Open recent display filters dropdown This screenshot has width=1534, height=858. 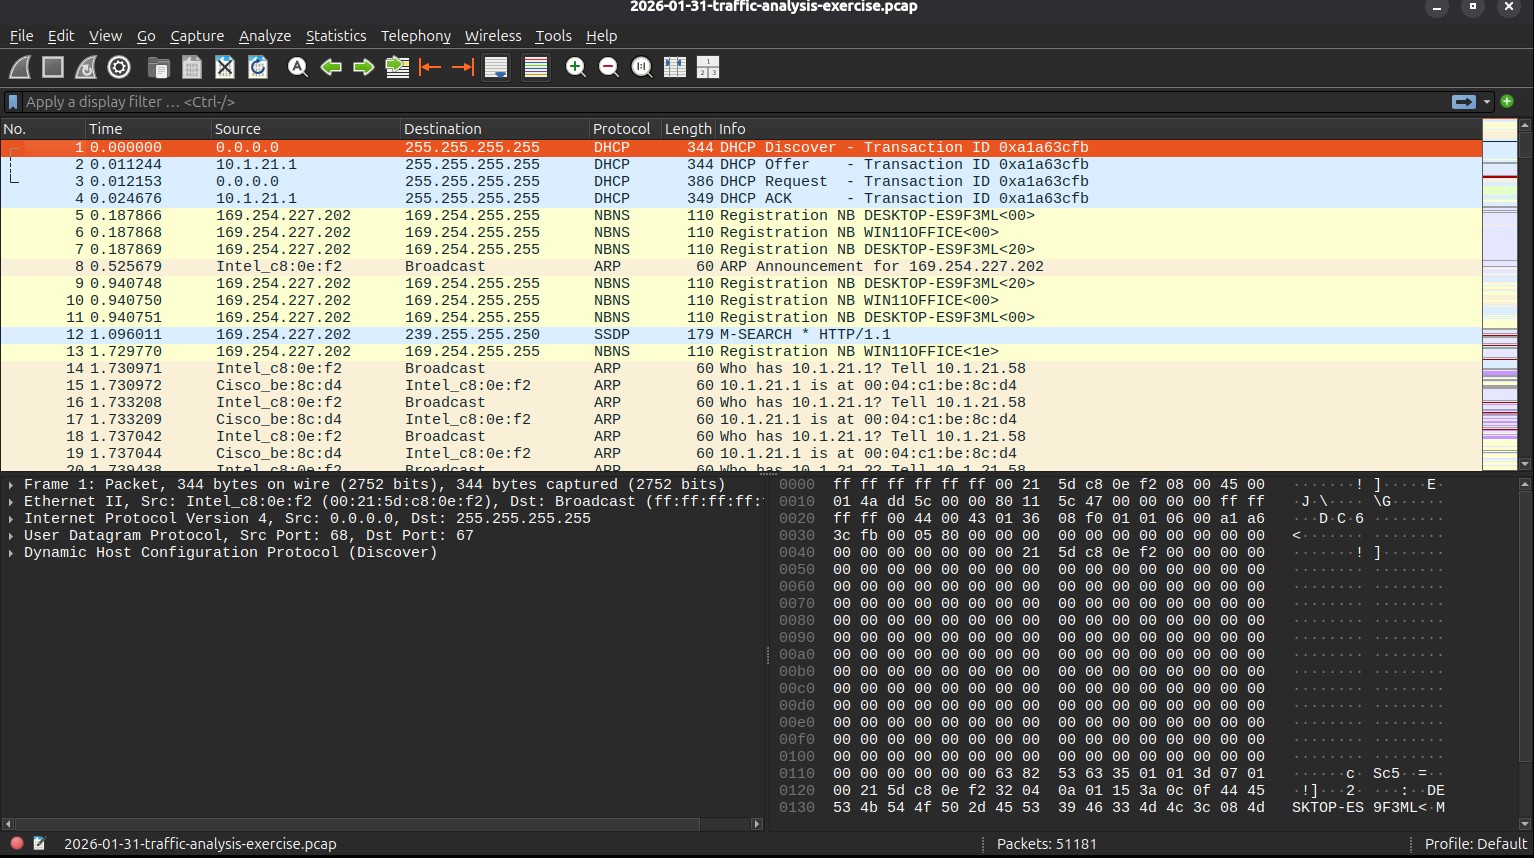coord(1487,102)
